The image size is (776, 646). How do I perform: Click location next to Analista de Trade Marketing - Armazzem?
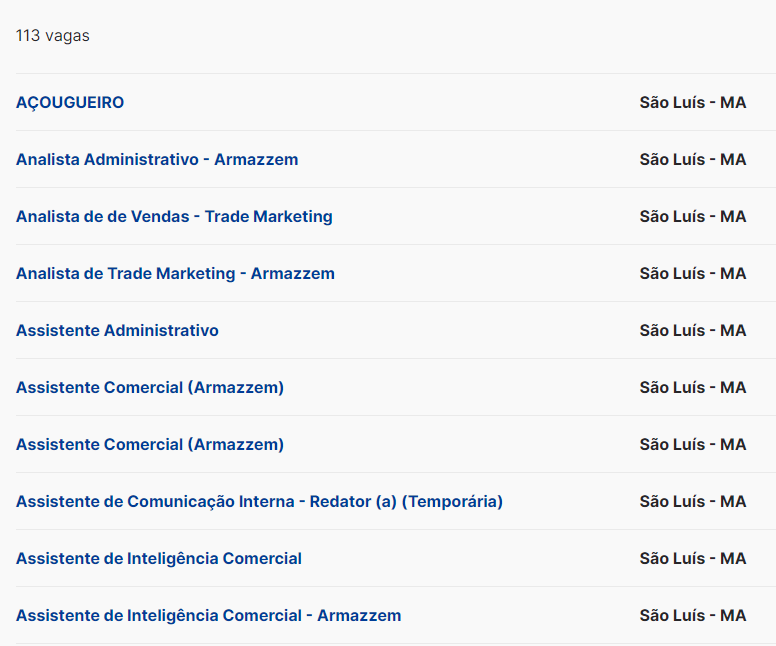[x=693, y=273]
